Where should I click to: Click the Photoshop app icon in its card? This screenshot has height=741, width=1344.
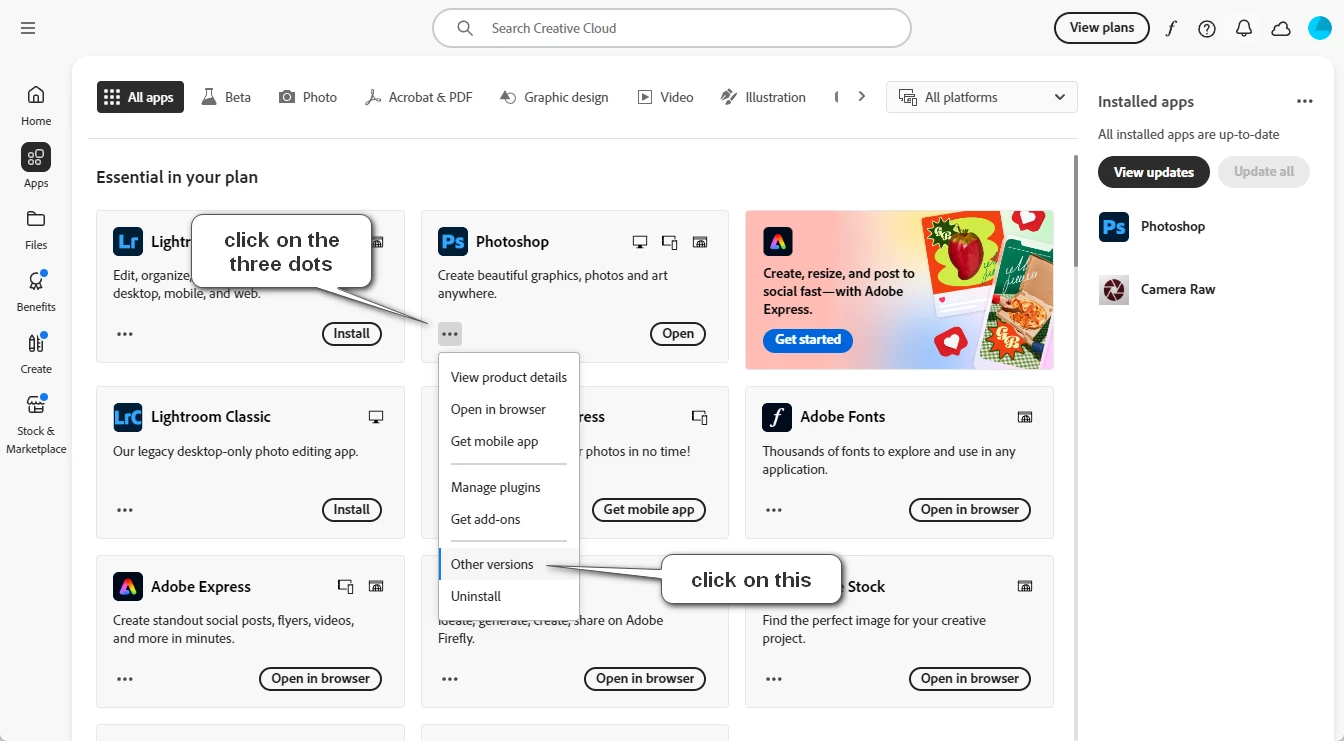(453, 241)
